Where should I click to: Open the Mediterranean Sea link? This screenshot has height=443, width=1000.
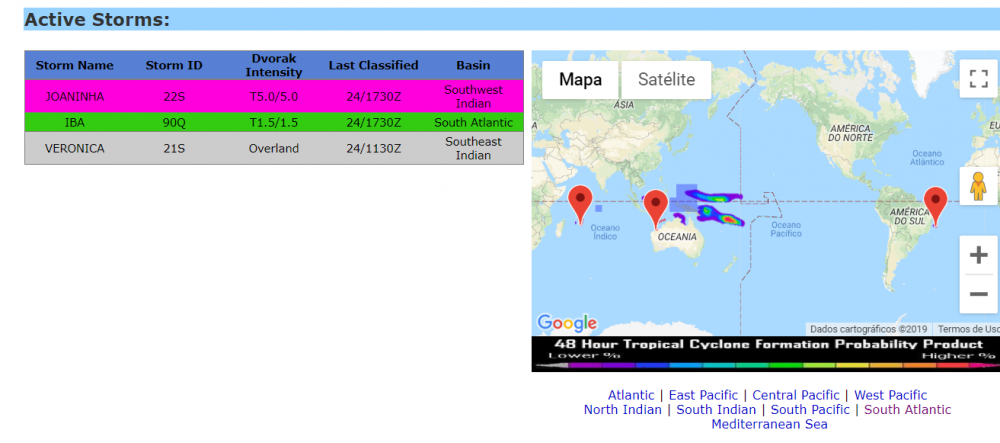pos(769,424)
